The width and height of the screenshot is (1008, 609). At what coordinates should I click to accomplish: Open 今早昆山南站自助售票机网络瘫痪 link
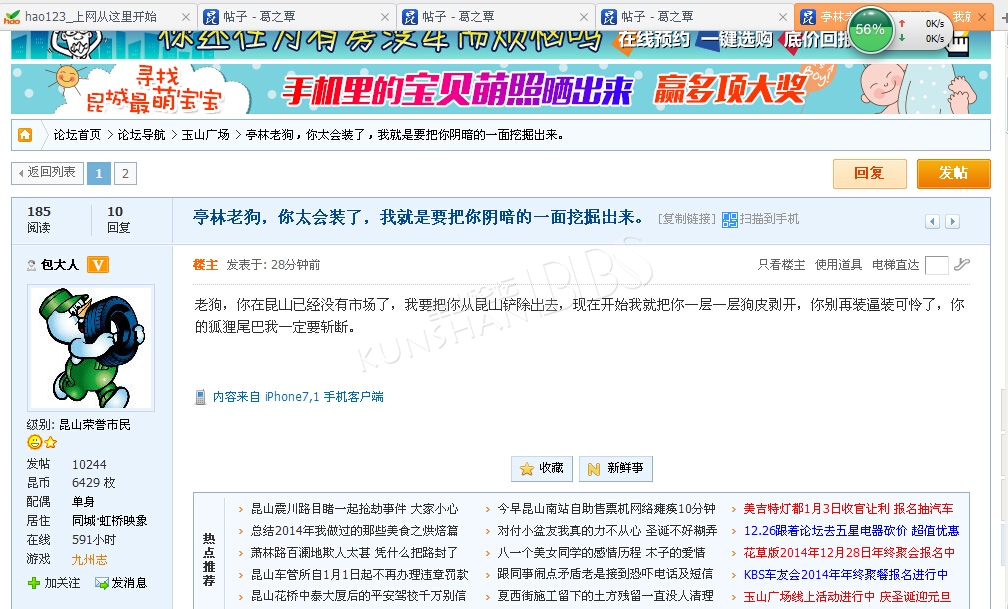point(606,509)
